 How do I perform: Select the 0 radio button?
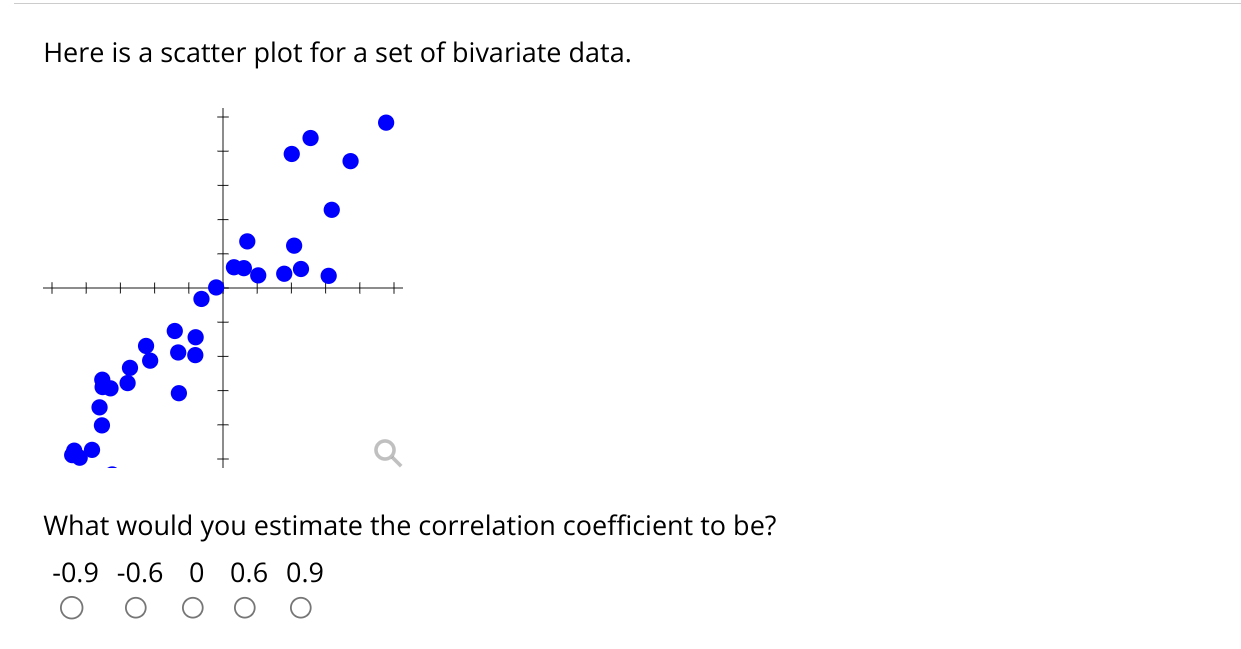coord(192,606)
